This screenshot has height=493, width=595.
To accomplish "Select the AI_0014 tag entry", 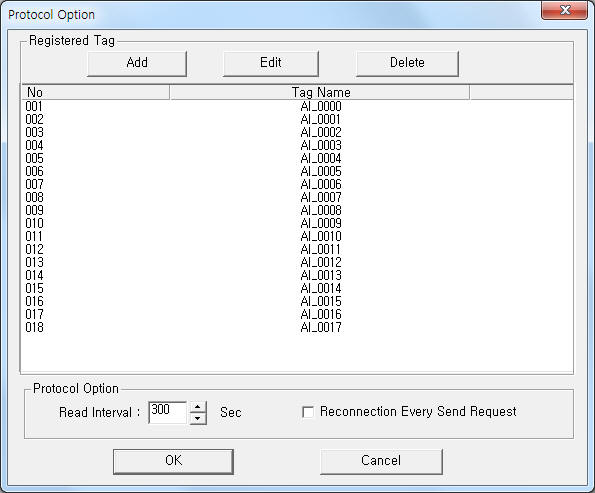I will tap(321, 288).
